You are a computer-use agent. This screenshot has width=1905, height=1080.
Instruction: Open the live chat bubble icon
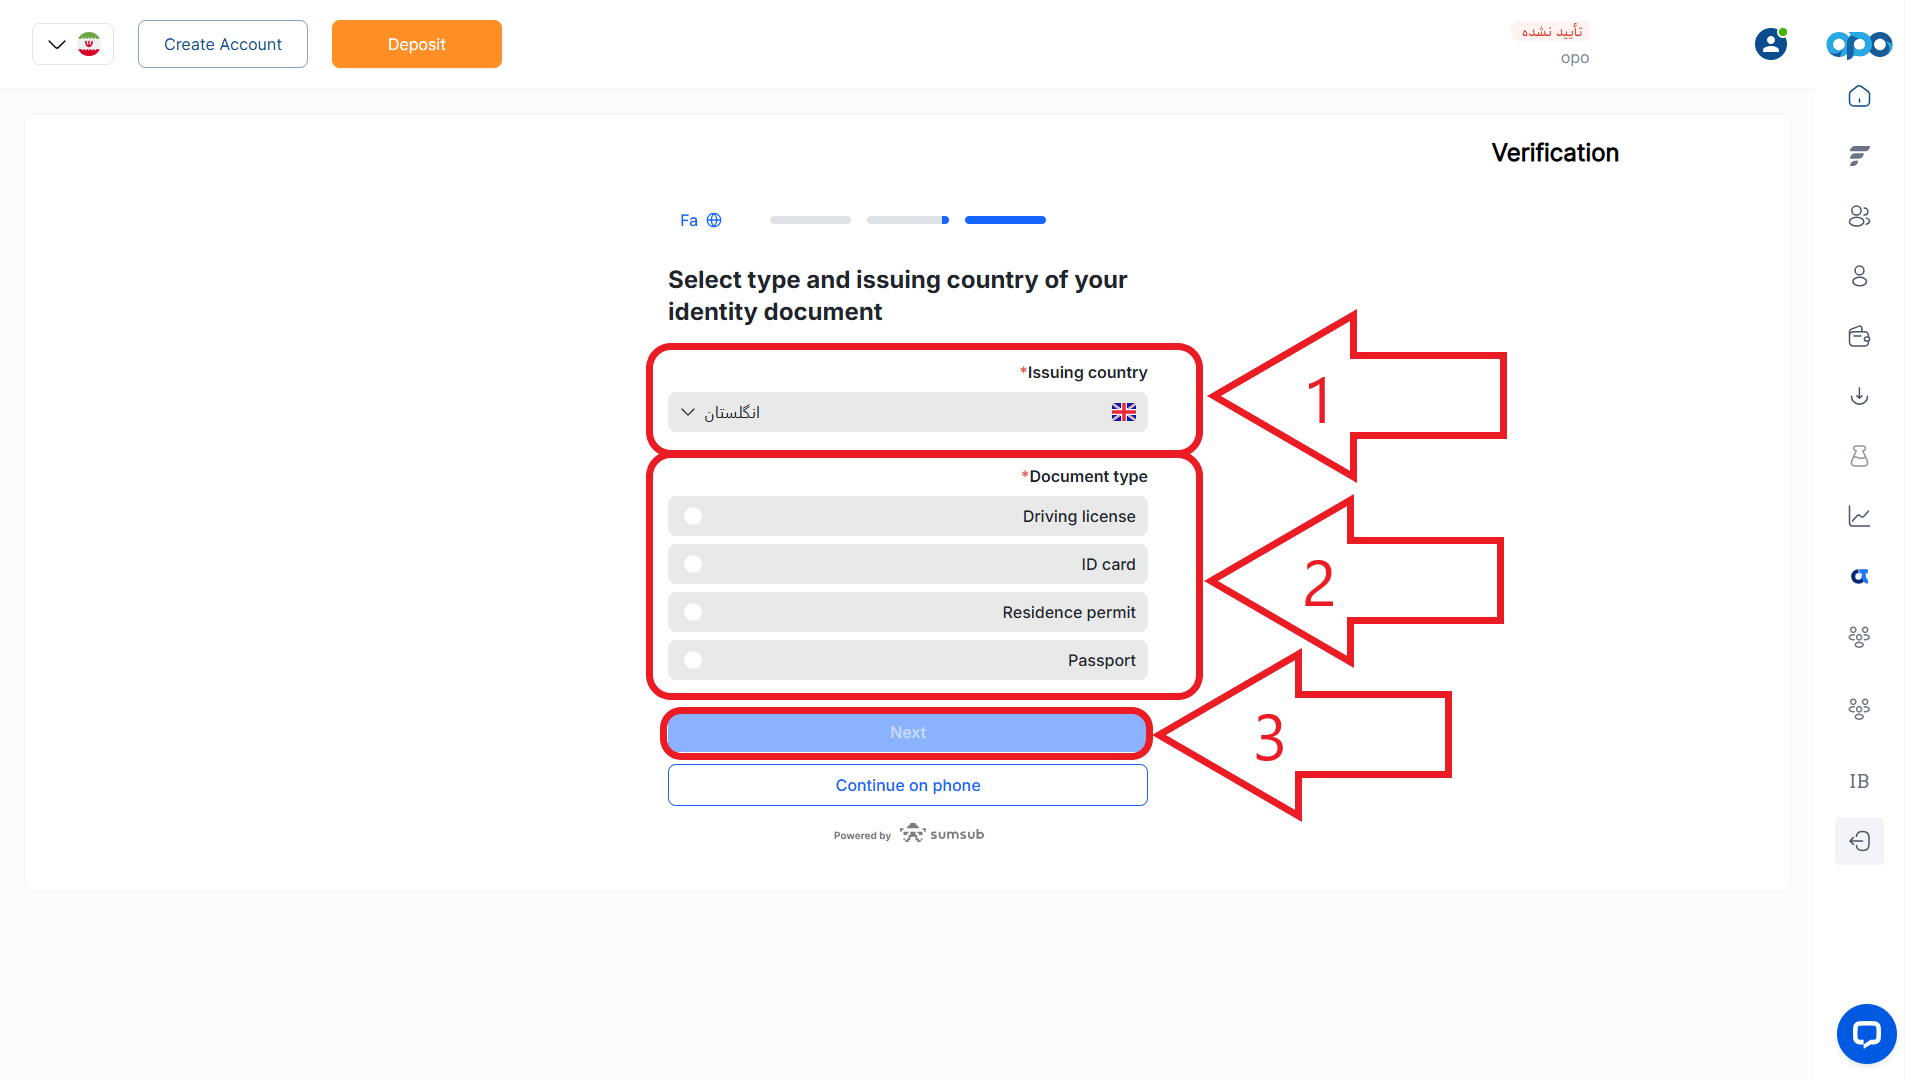1866,1034
